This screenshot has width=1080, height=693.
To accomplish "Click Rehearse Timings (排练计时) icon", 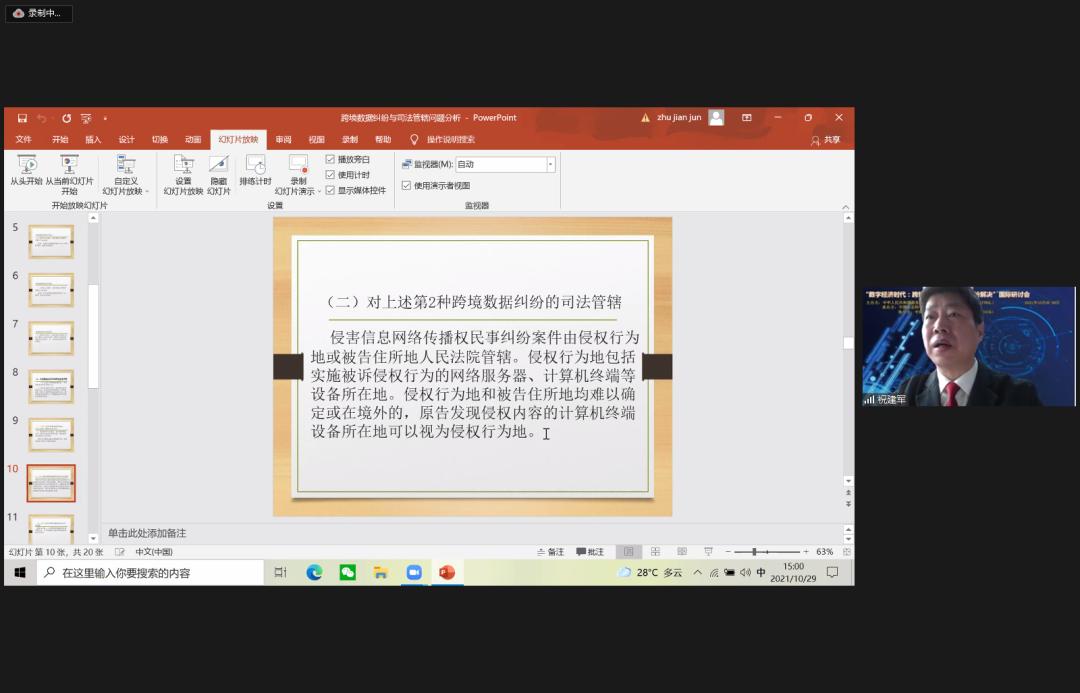I will coord(255,165).
